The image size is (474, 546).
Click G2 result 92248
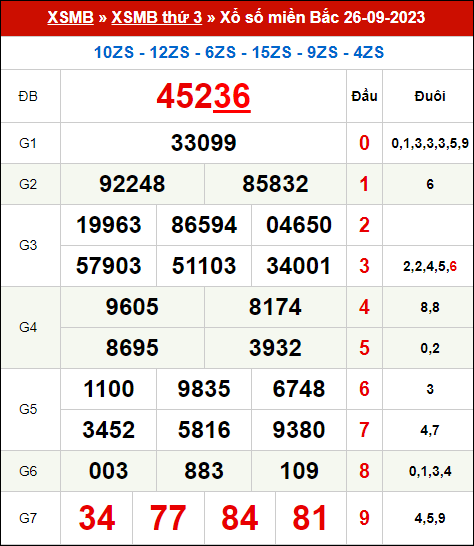[132, 184]
